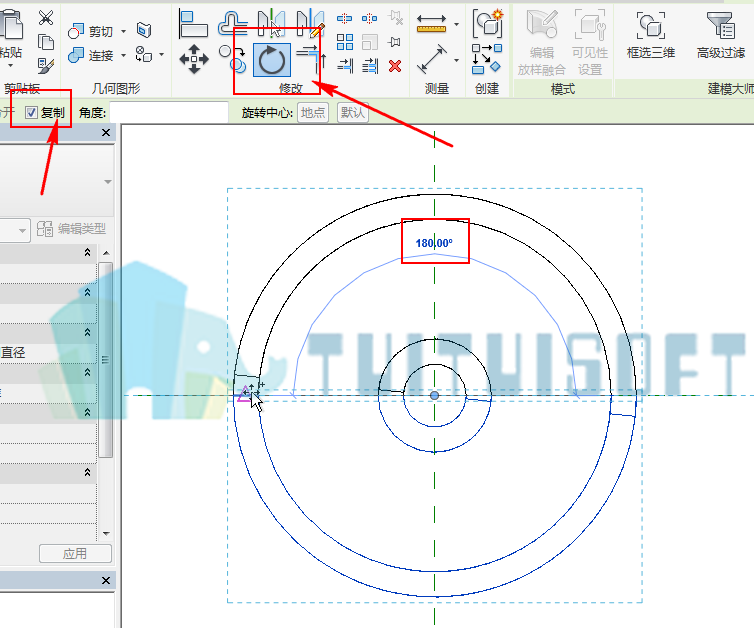This screenshot has width=754, height=628.
Task: Click the 修改 panel label
Action: pos(291,88)
